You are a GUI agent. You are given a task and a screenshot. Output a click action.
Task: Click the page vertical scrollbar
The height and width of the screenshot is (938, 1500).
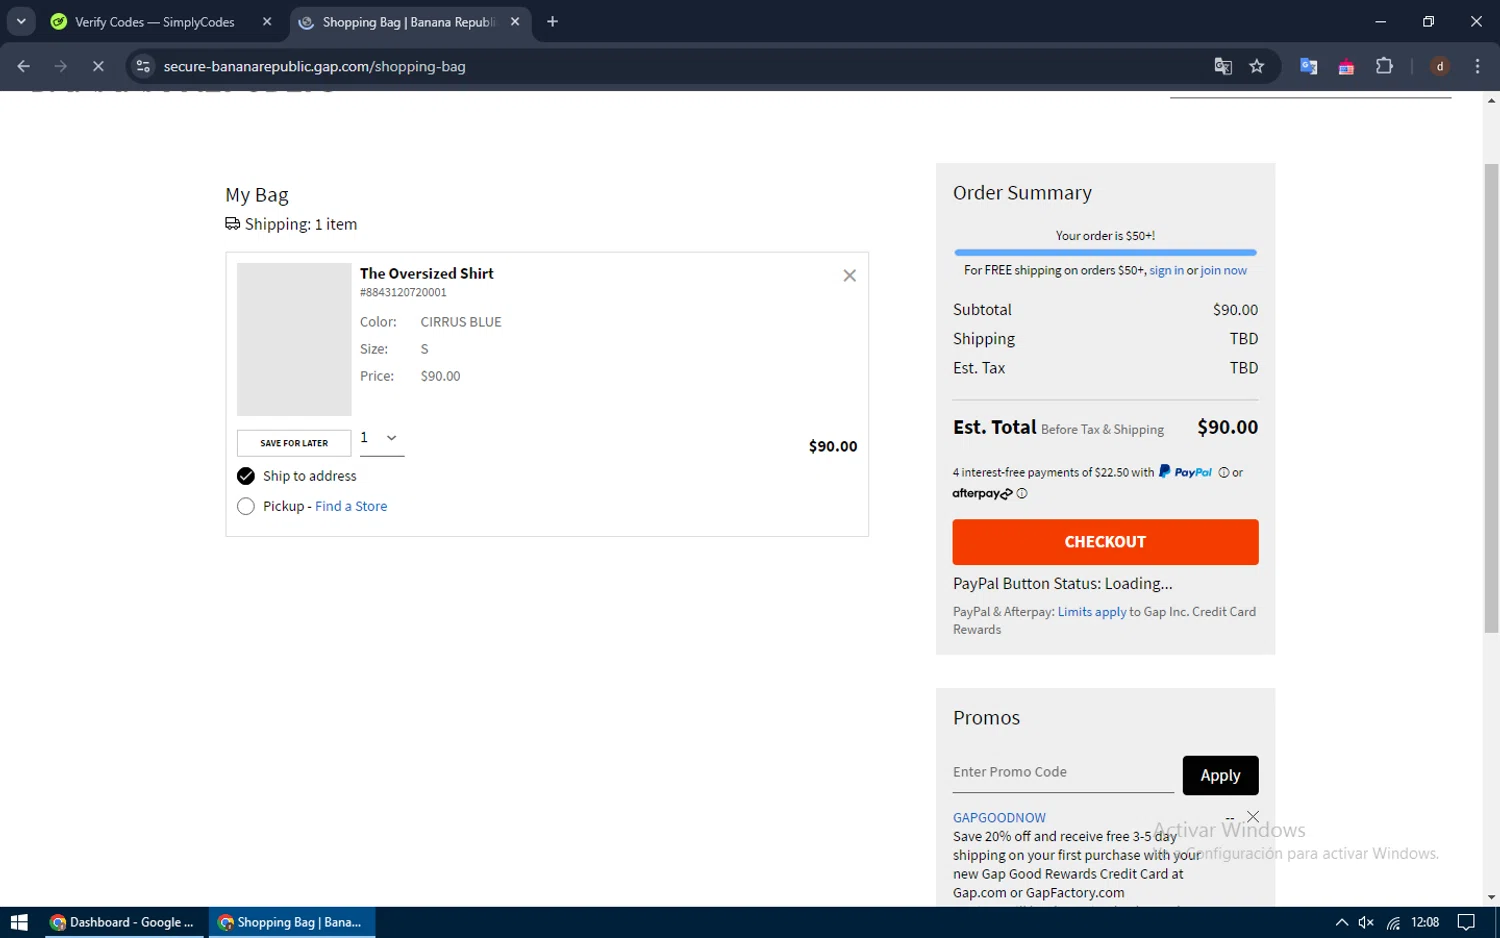click(x=1491, y=397)
